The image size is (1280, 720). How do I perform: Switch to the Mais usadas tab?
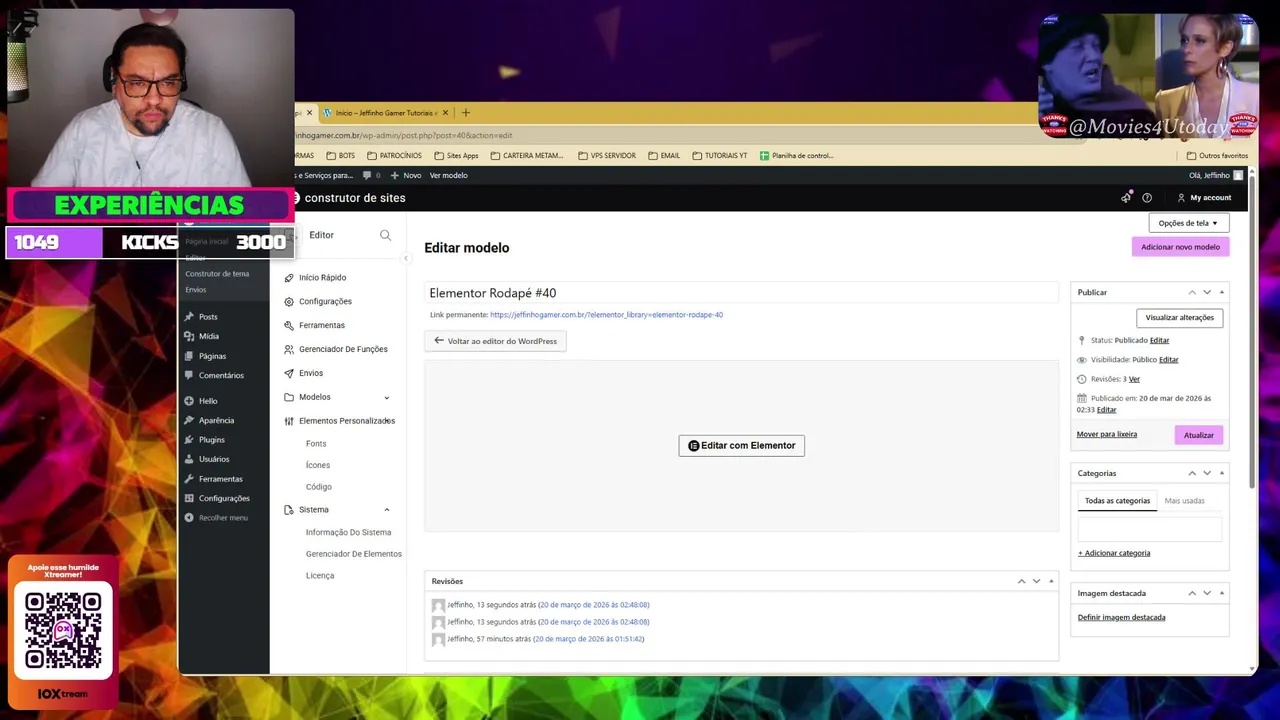[1184, 501]
